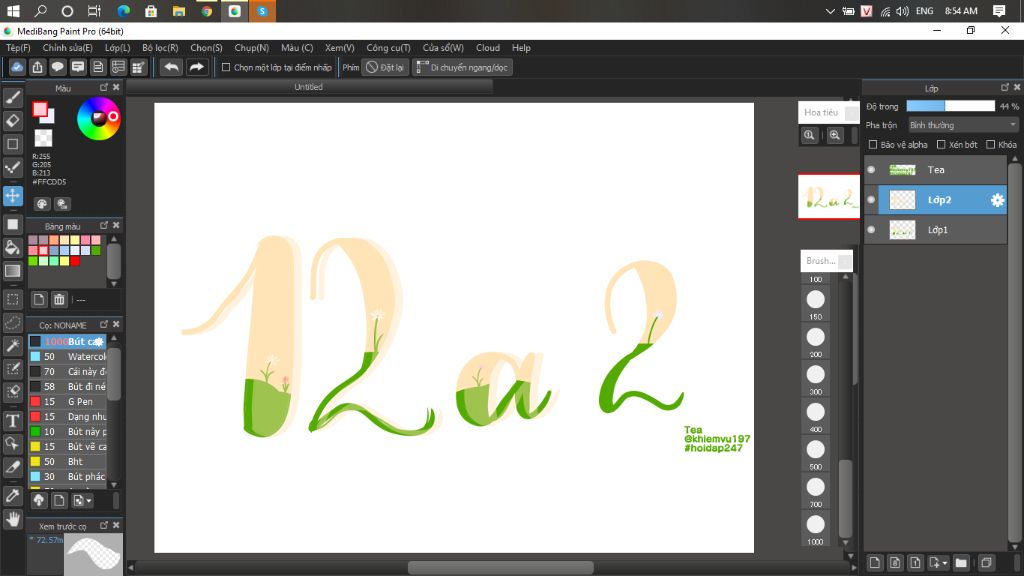Screen dimensions: 1024x576
Task: Activate the Move tool
Action: (x=12, y=195)
